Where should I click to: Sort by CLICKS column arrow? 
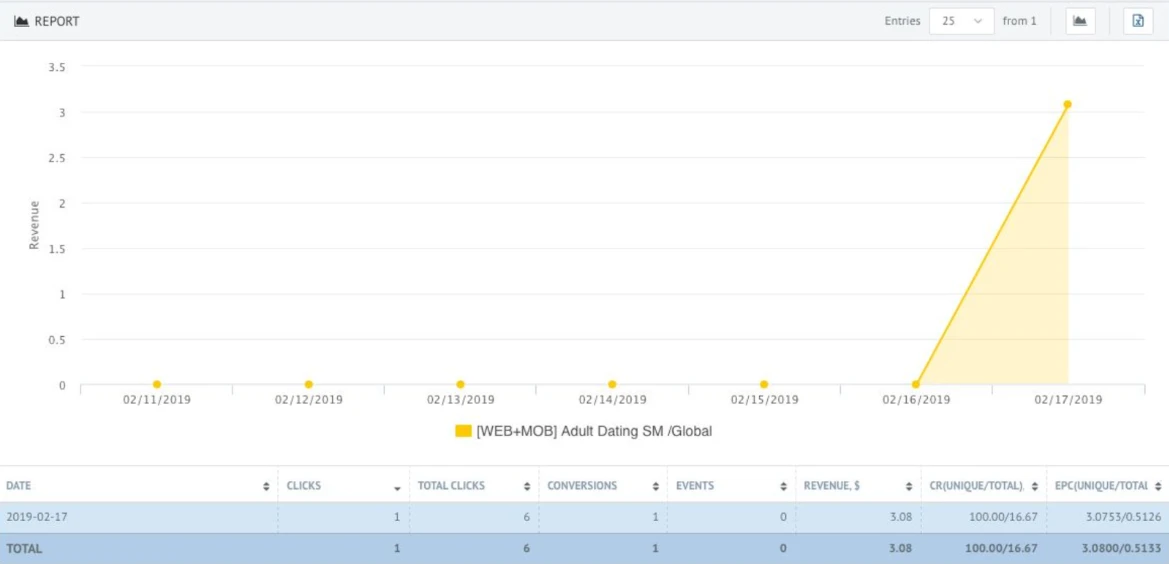(x=397, y=488)
